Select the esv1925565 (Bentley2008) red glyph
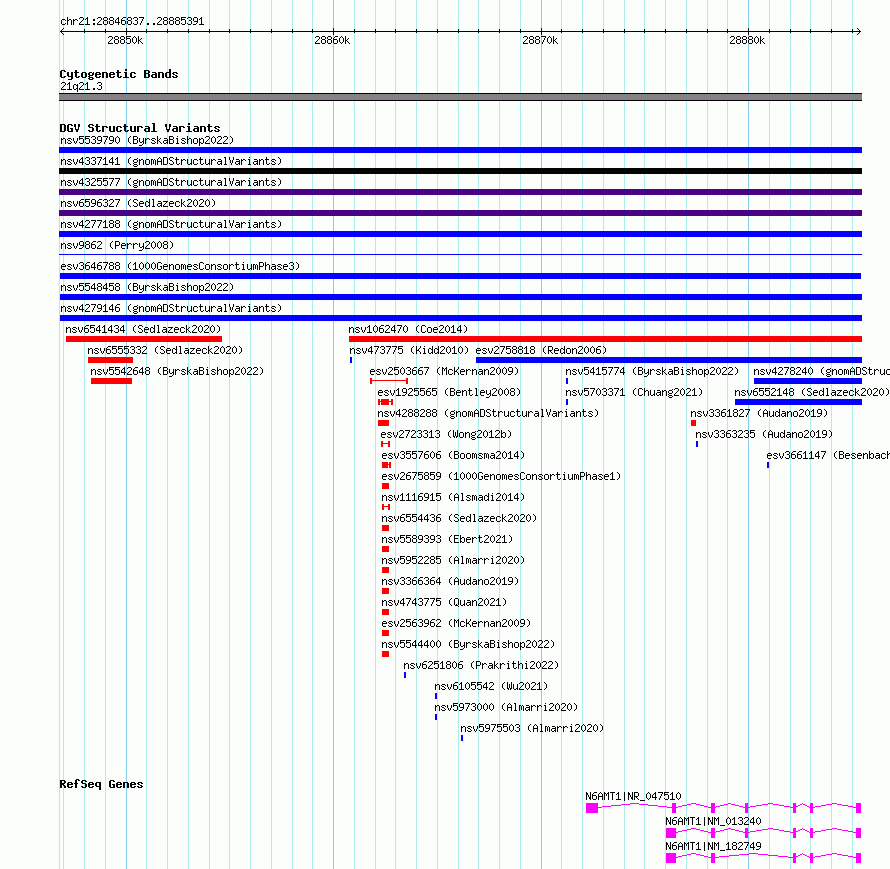The width and height of the screenshot is (890, 869). (385, 402)
